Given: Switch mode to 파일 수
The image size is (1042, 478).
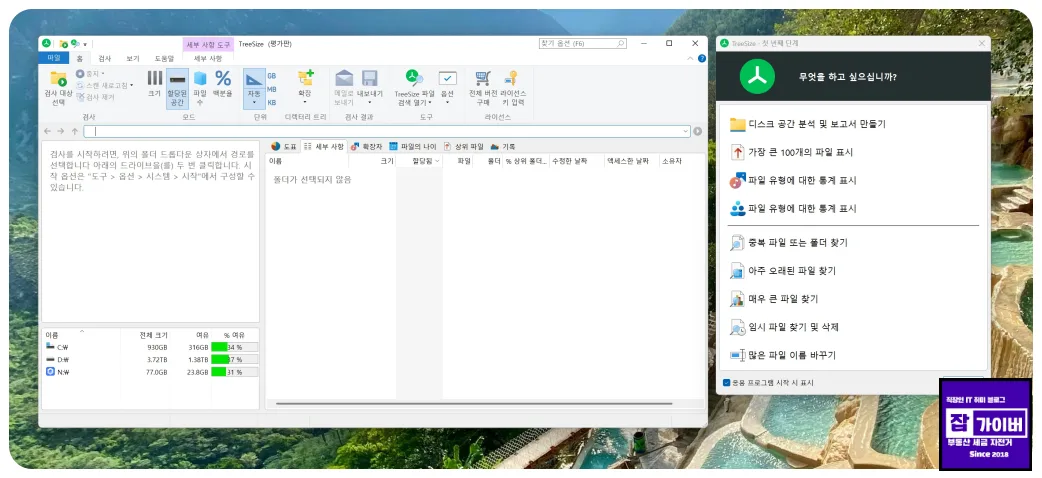Looking at the screenshot, I should click(x=200, y=88).
